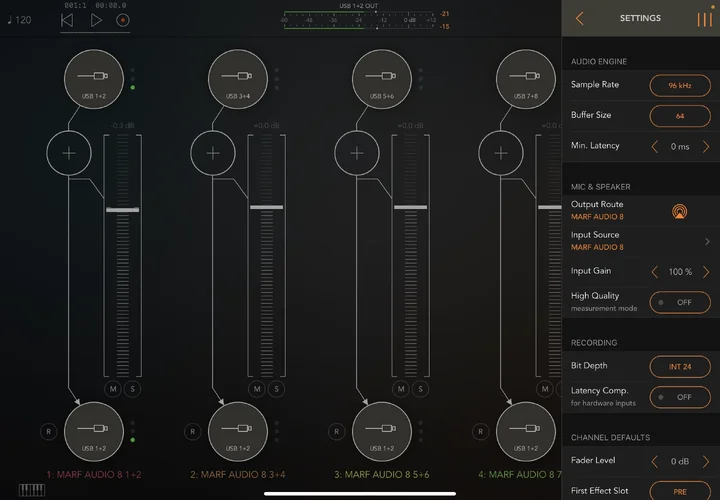Solo channel 2 with the S button
This screenshot has height=500, width=720.
276,389
